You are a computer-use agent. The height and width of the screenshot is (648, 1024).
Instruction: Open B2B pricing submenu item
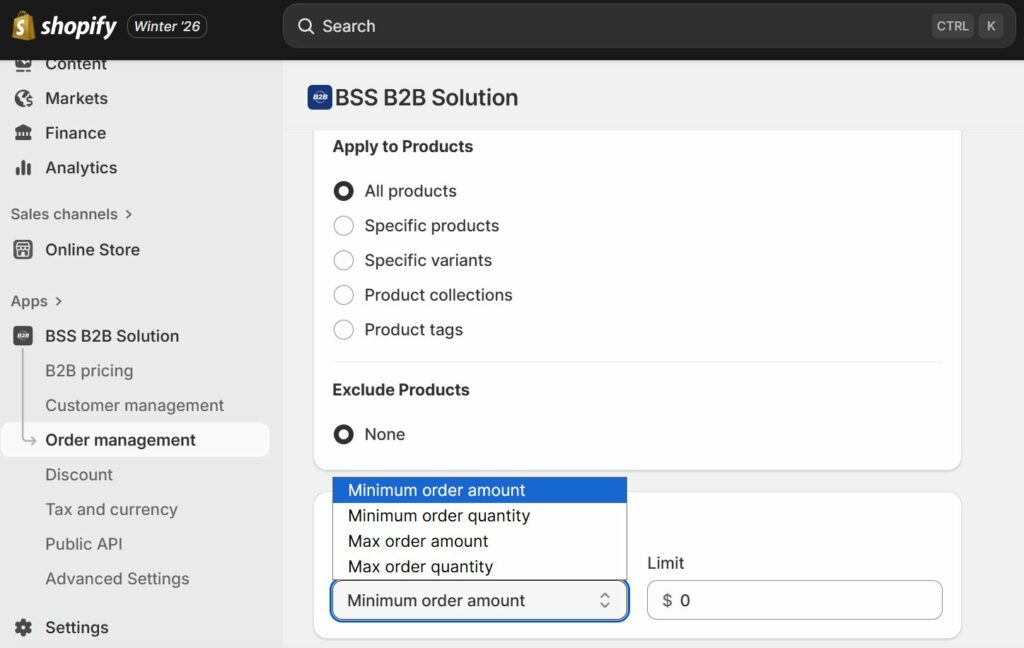coord(89,370)
